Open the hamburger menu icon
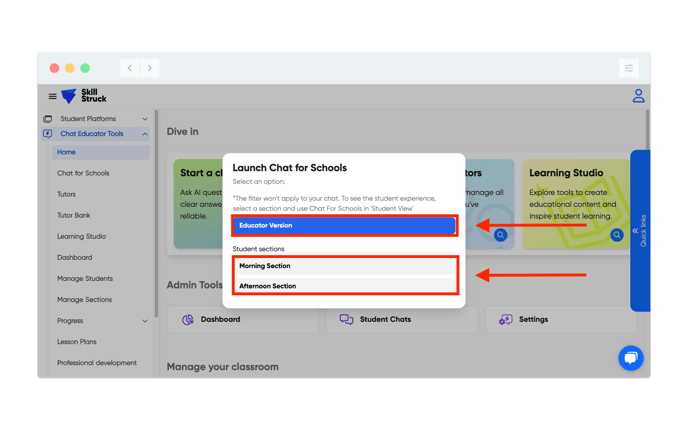 click(53, 96)
